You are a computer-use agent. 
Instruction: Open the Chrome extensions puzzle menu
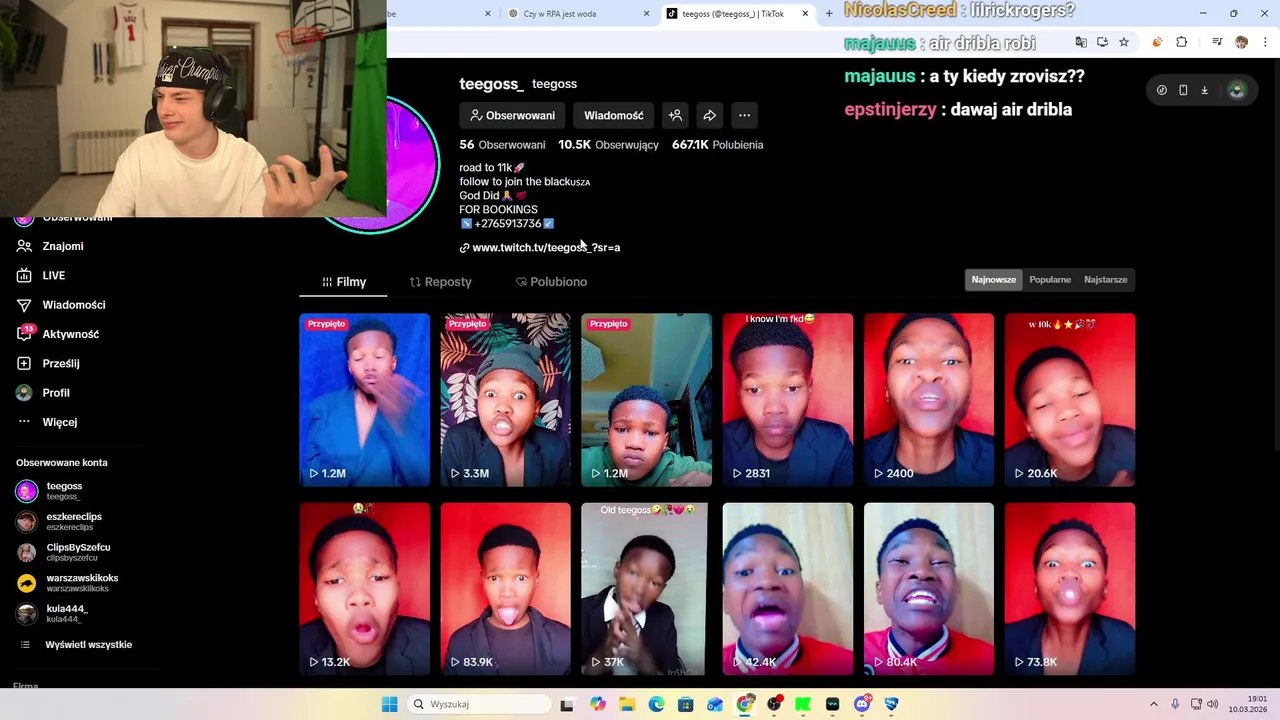[1181, 42]
